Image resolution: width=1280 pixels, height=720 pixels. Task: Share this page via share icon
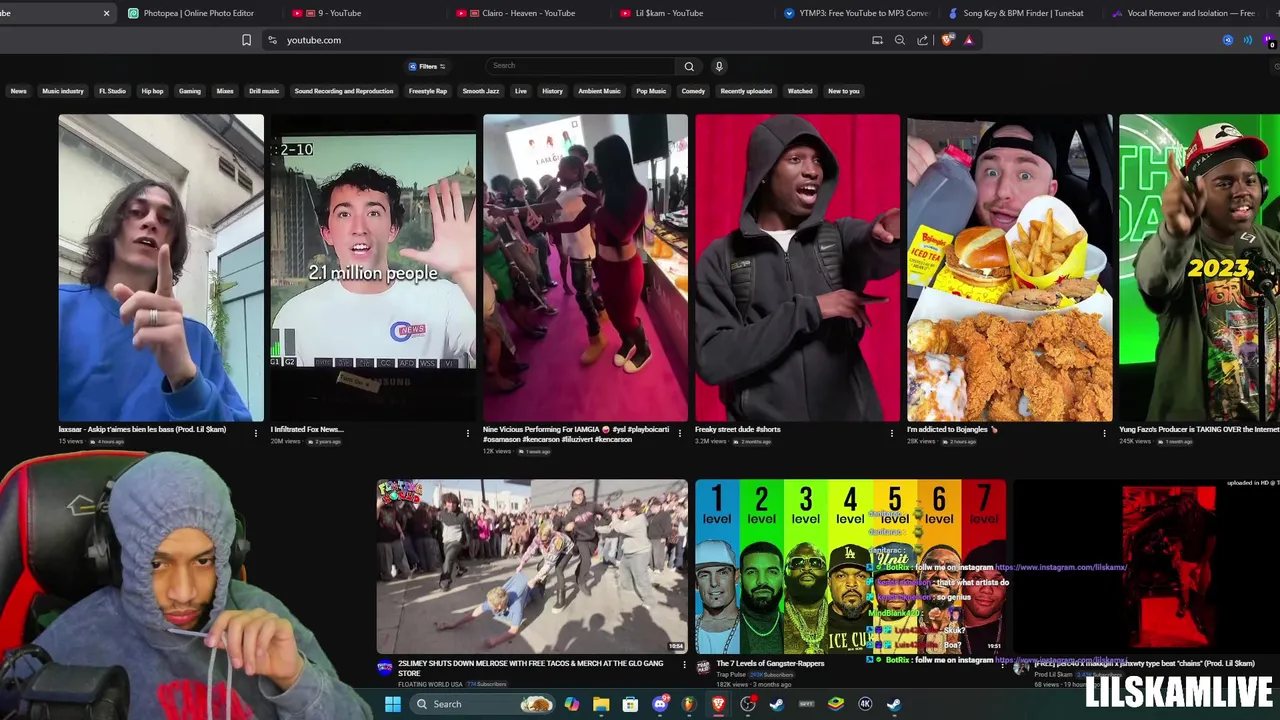point(922,40)
